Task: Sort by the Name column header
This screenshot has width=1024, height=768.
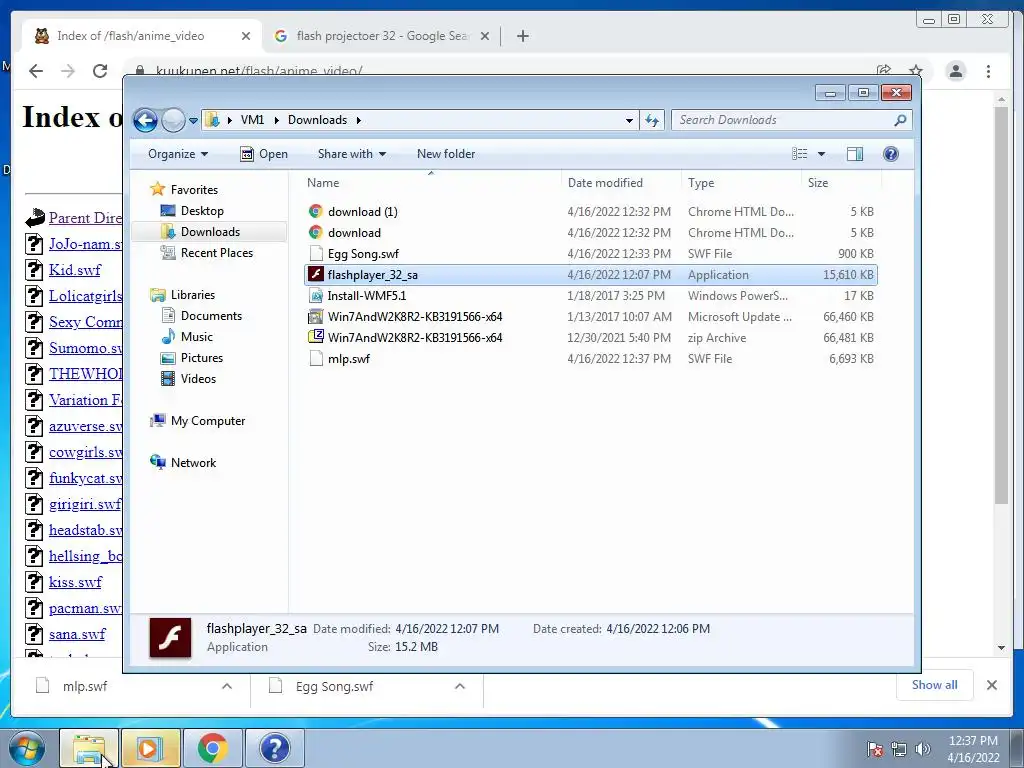Action: 323,183
